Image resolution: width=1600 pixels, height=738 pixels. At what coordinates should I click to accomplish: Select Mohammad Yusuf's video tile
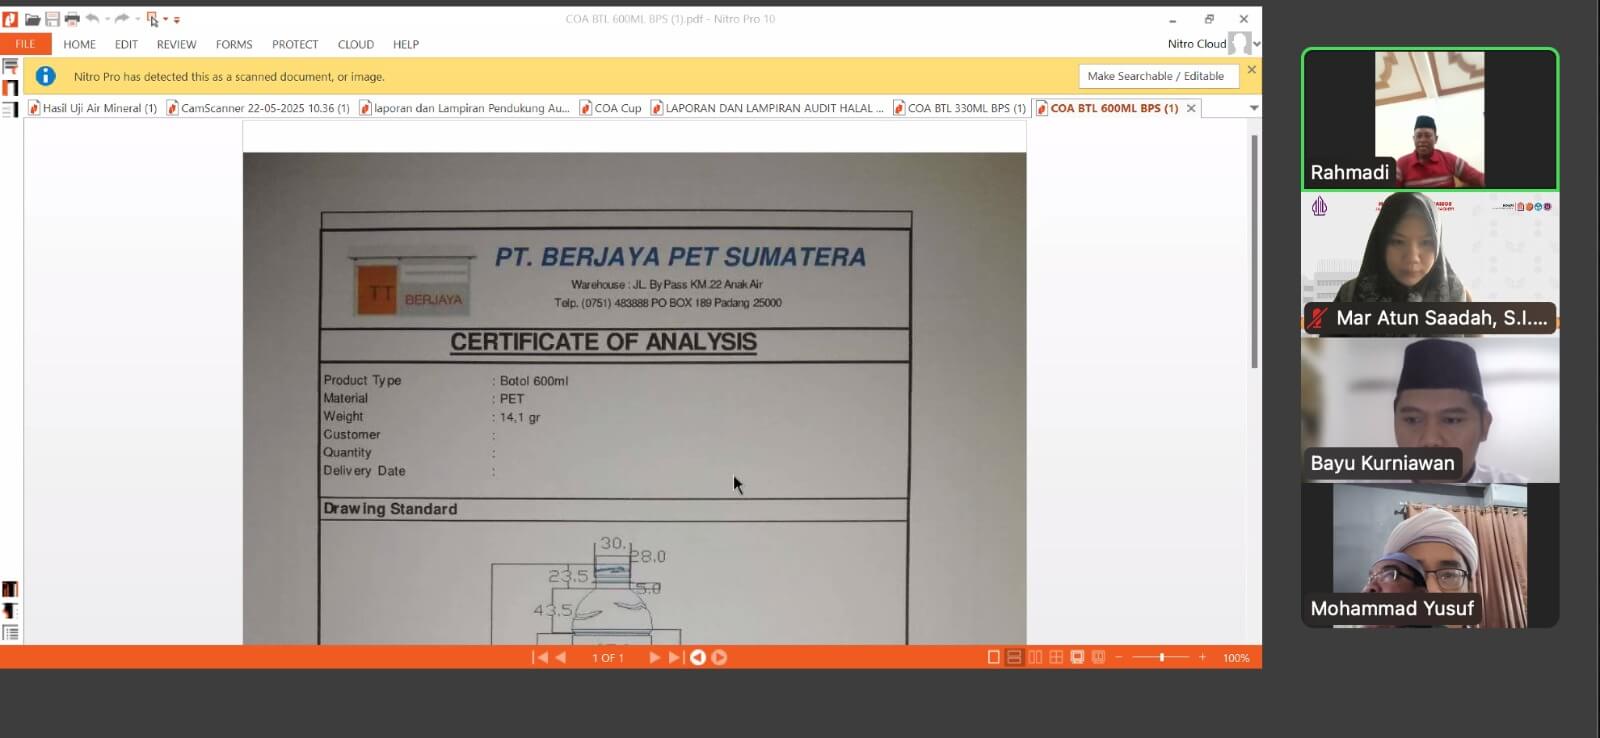tap(1430, 555)
